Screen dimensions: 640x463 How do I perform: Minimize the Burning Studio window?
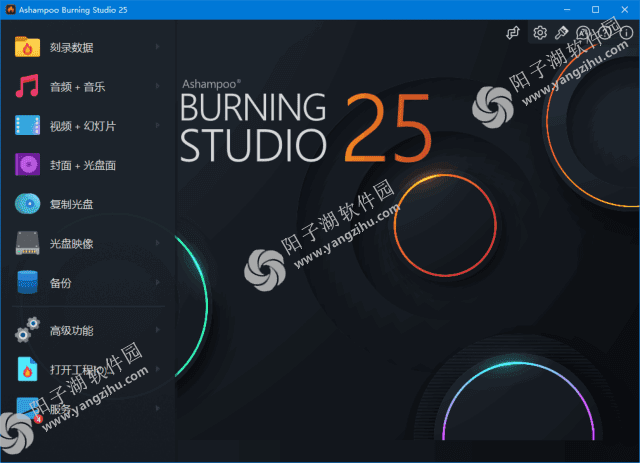point(567,9)
